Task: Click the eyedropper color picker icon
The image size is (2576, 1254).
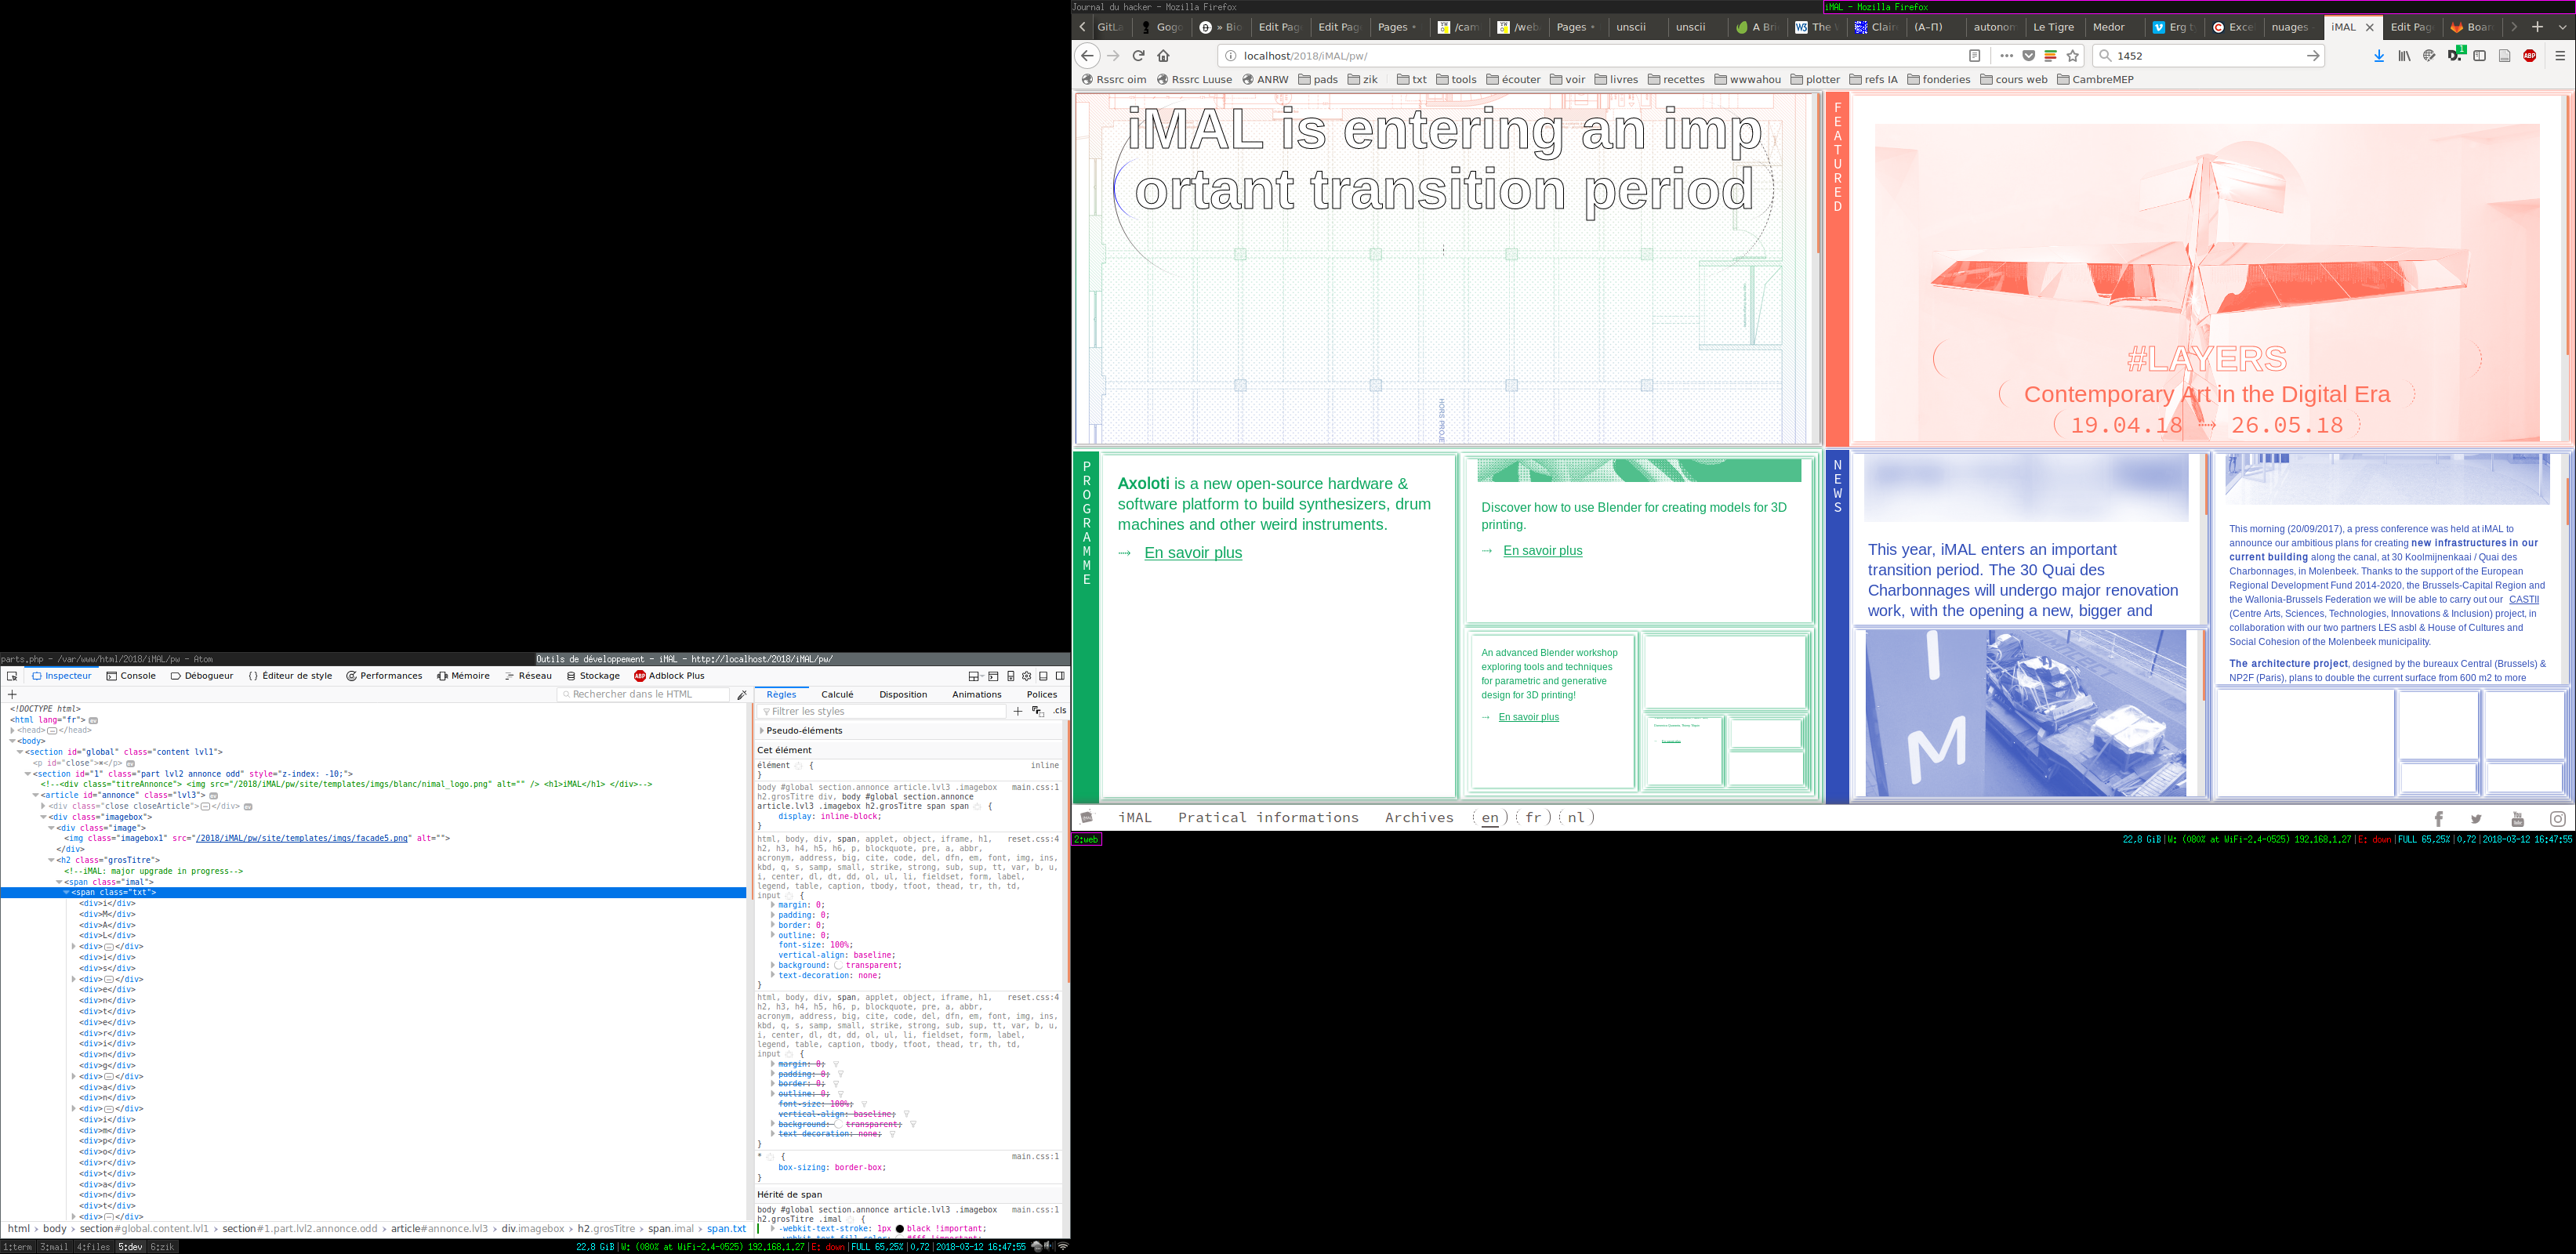Action: pyautogui.click(x=742, y=695)
